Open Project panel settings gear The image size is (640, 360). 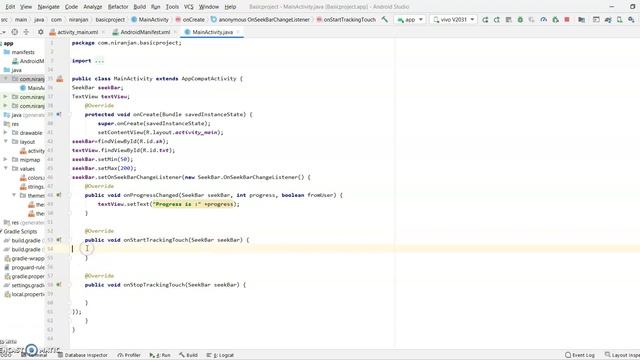click(x=40, y=32)
